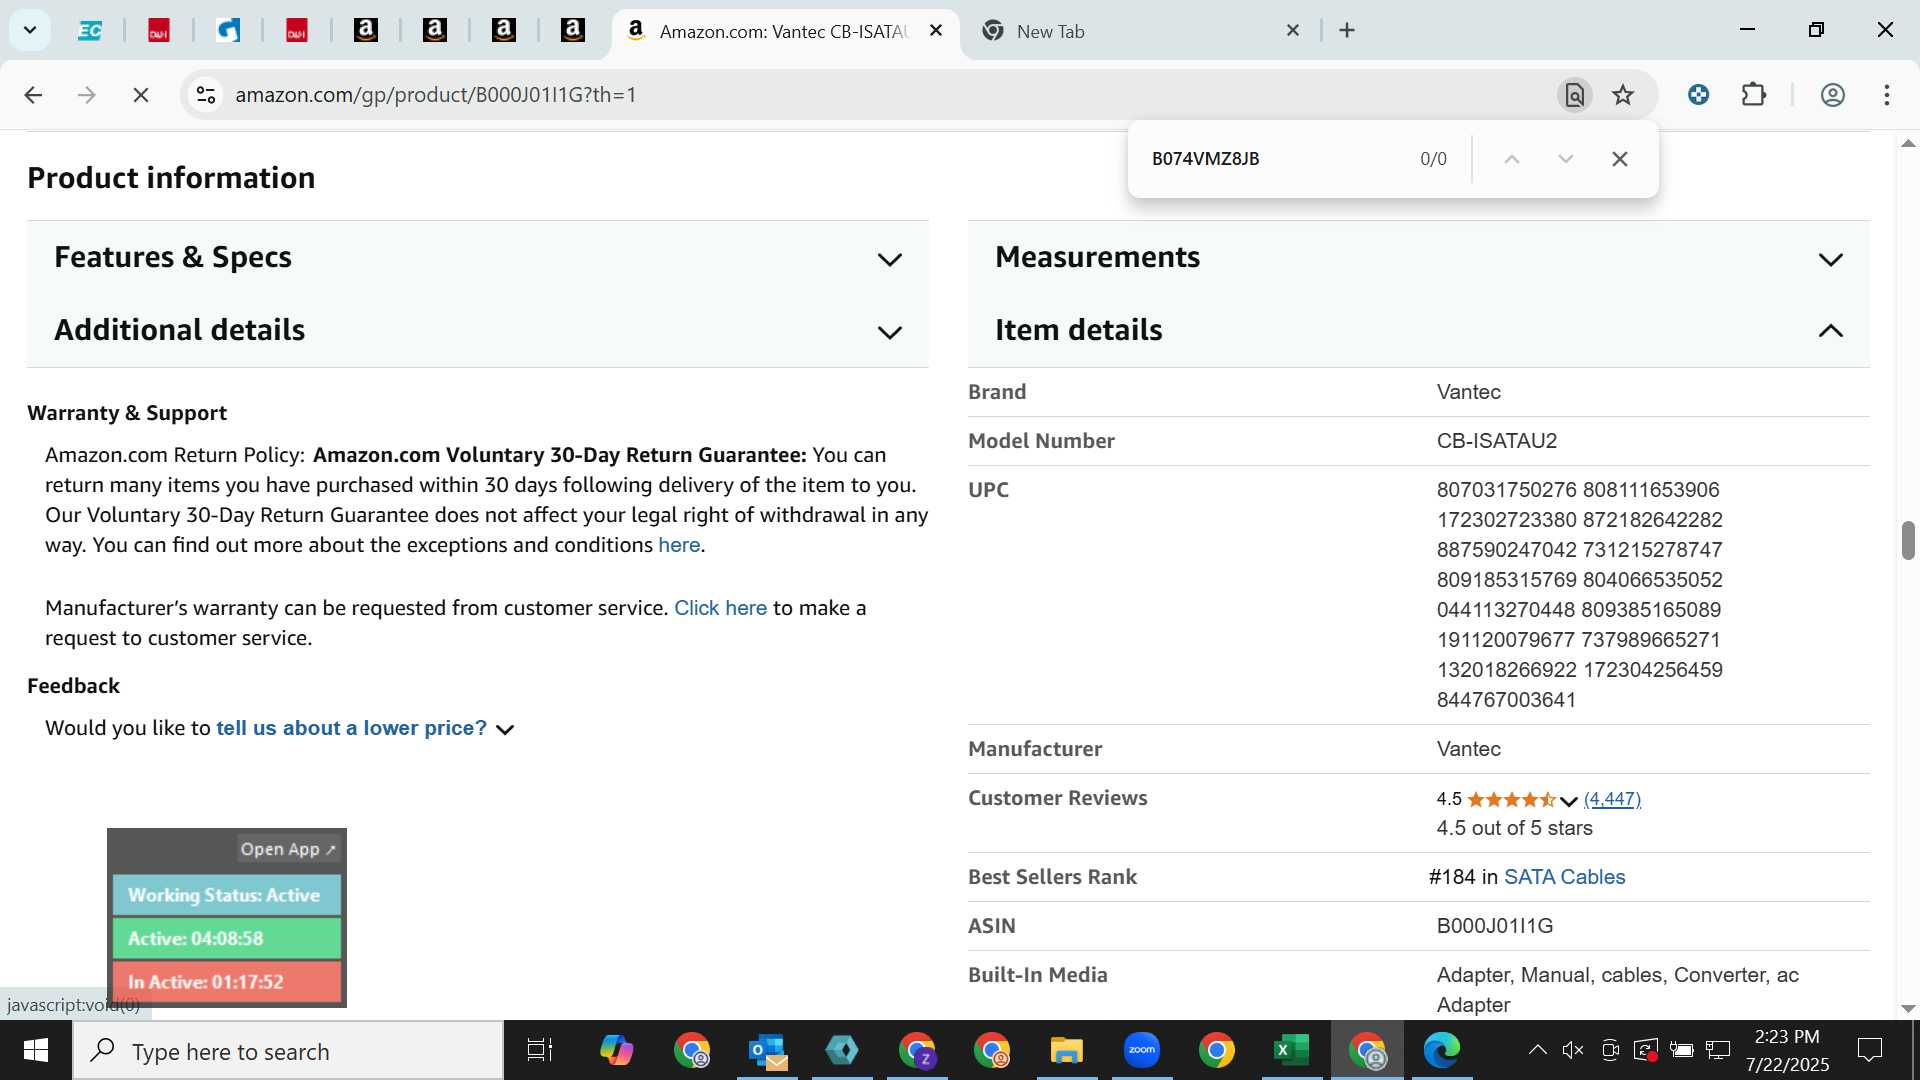Click the Active 04:08:58 timer
The image size is (1920, 1080).
(x=227, y=939)
